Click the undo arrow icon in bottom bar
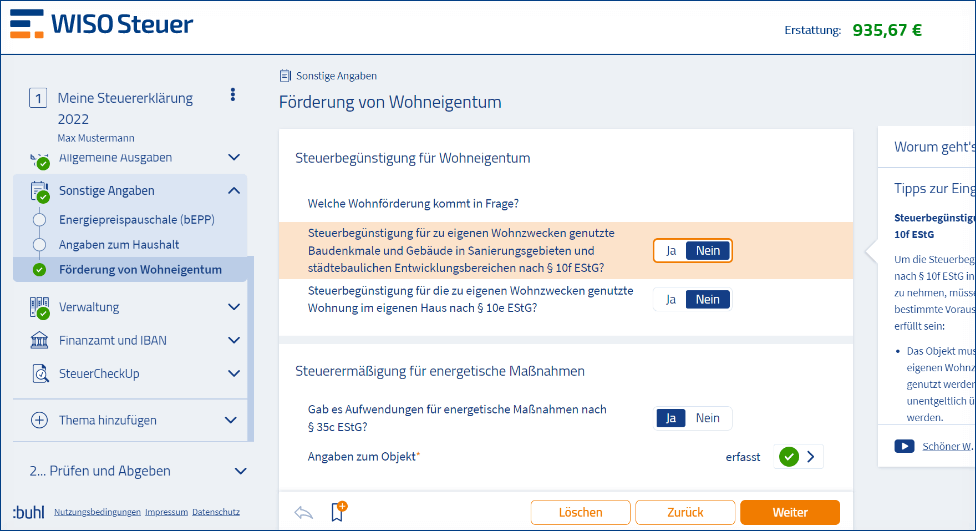This screenshot has height=531, width=976. 304,513
